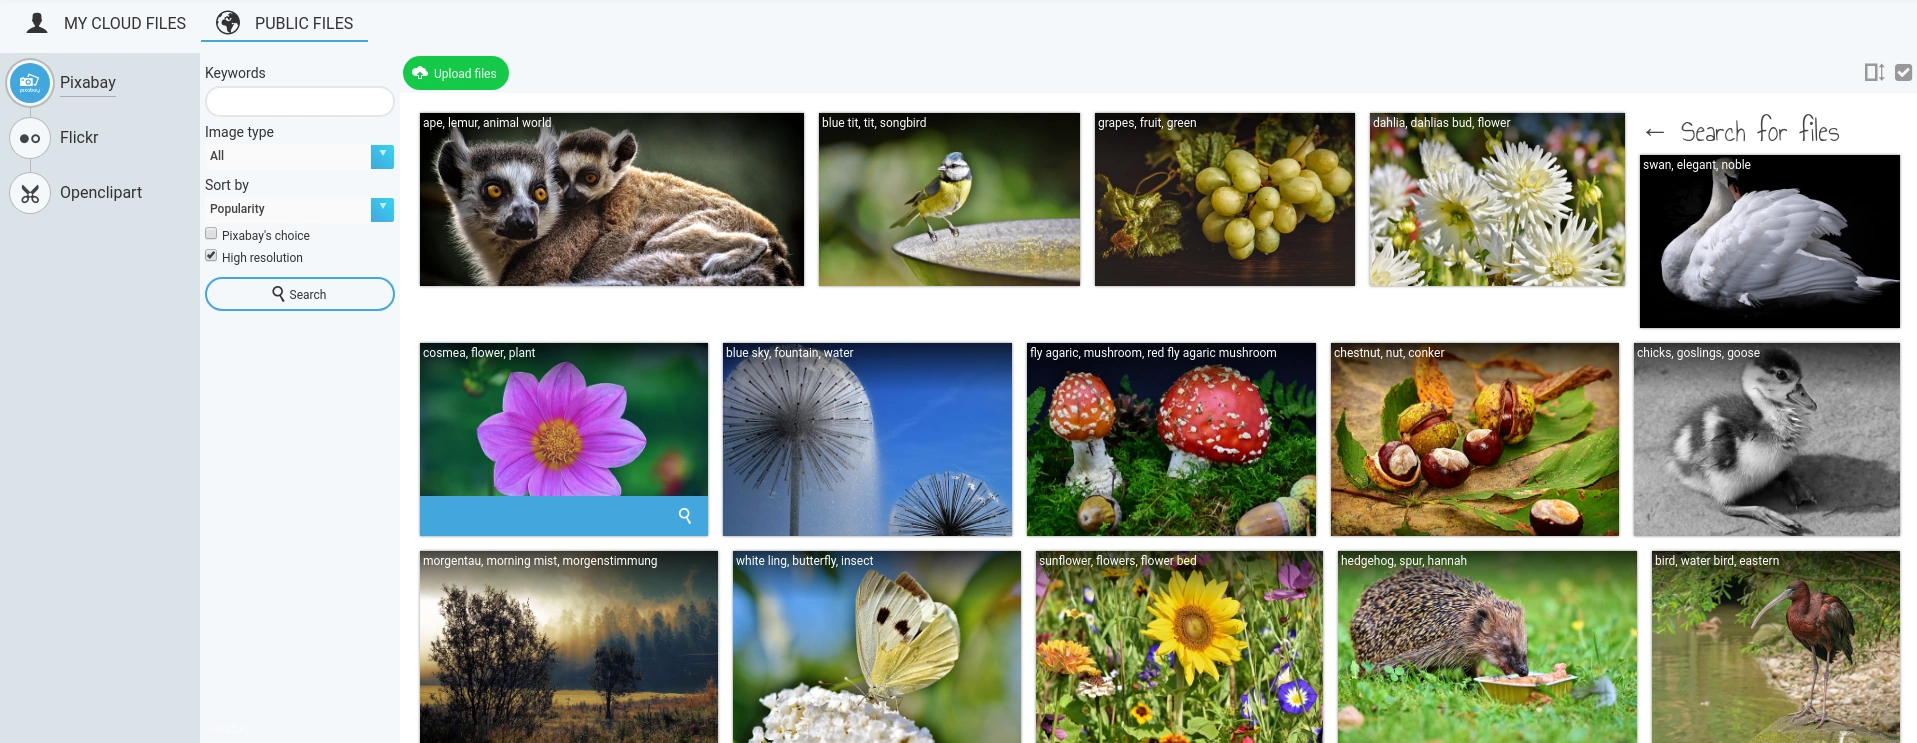
Task: Enable the Pixabay's choice checkbox
Action: [211, 234]
